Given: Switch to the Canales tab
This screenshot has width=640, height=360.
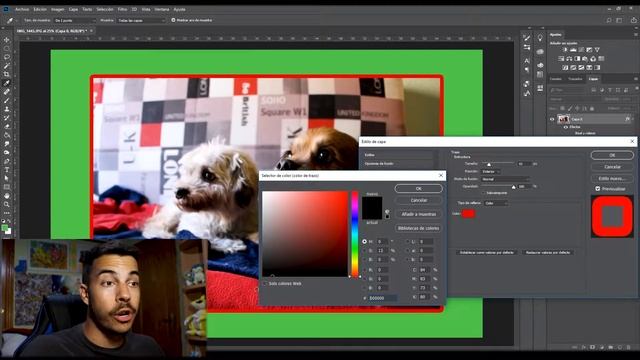Looking at the screenshot, I should 556,79.
